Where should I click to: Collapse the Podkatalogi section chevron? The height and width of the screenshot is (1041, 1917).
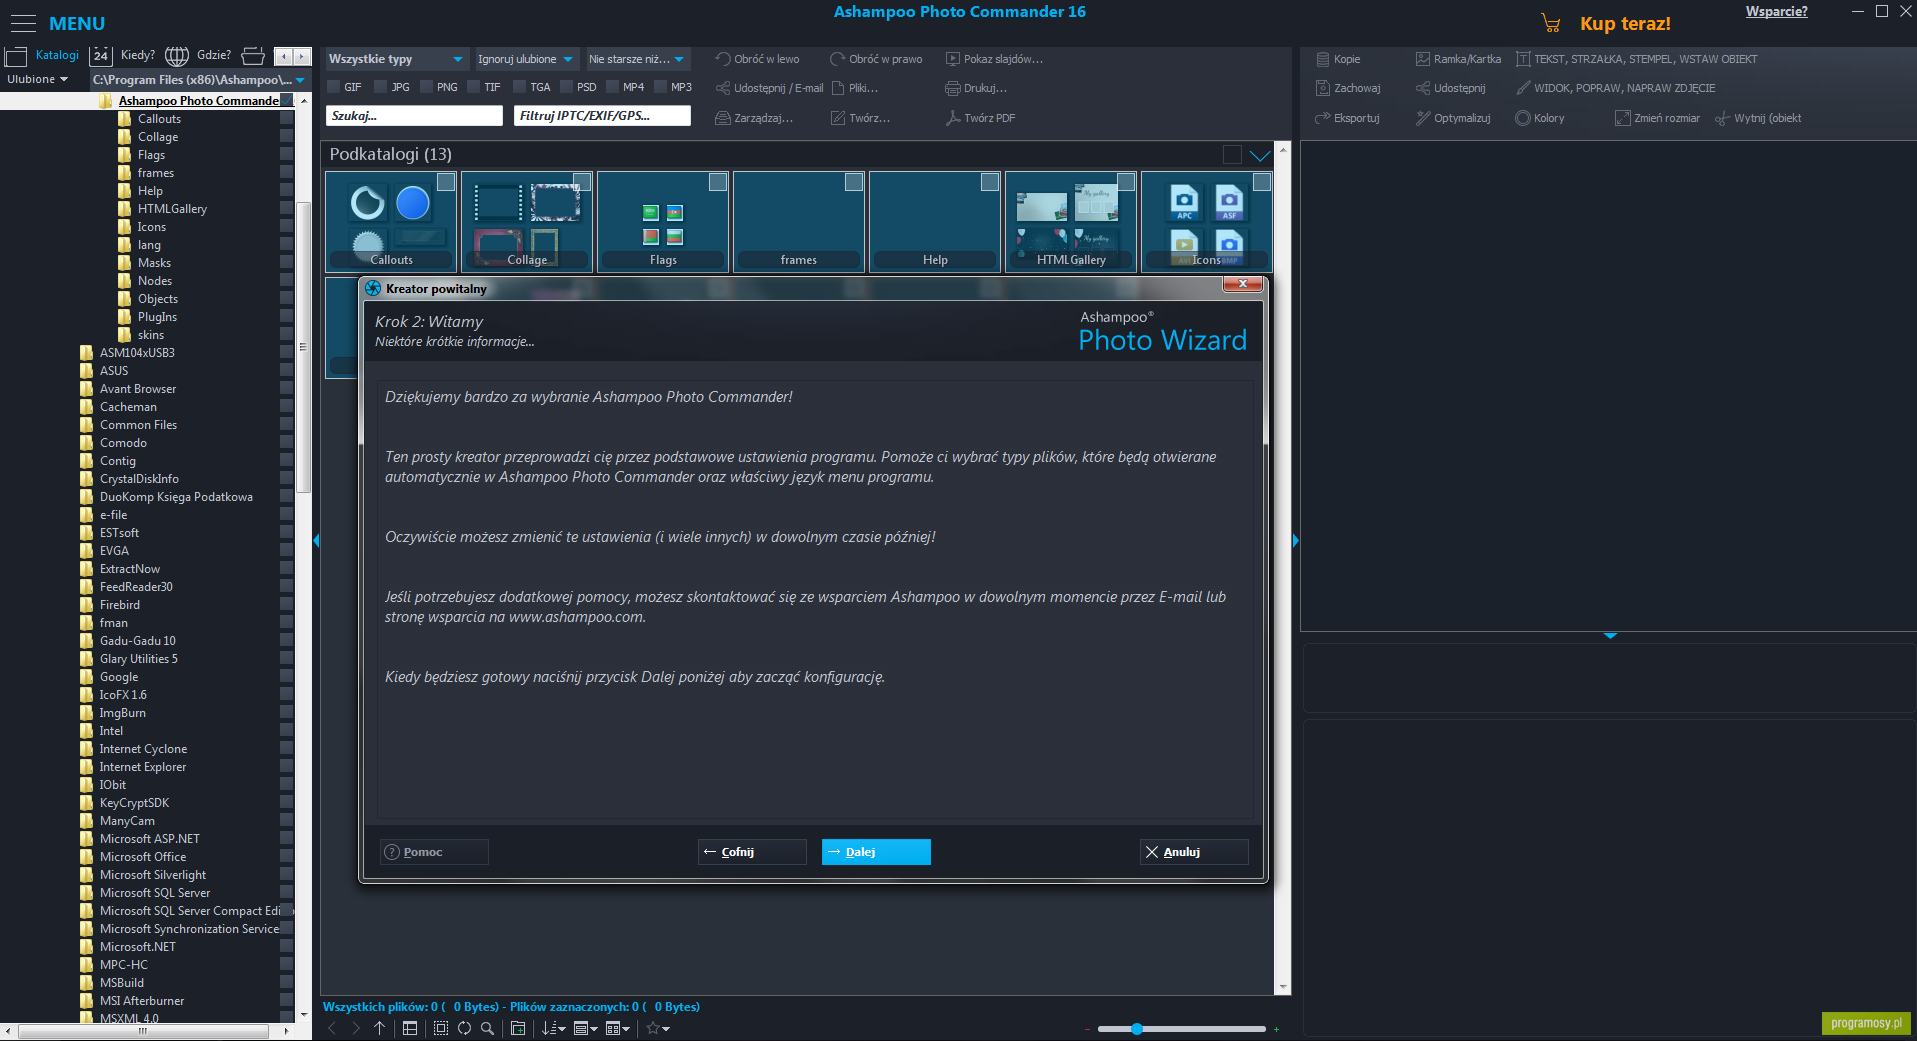click(1260, 155)
